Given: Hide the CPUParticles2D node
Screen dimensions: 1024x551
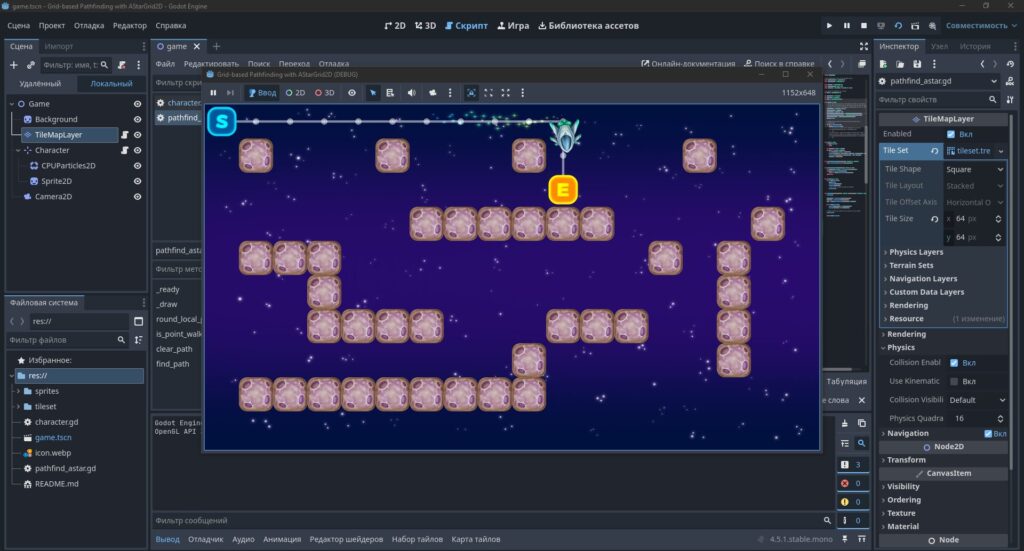Looking at the screenshot, I should 137,166.
